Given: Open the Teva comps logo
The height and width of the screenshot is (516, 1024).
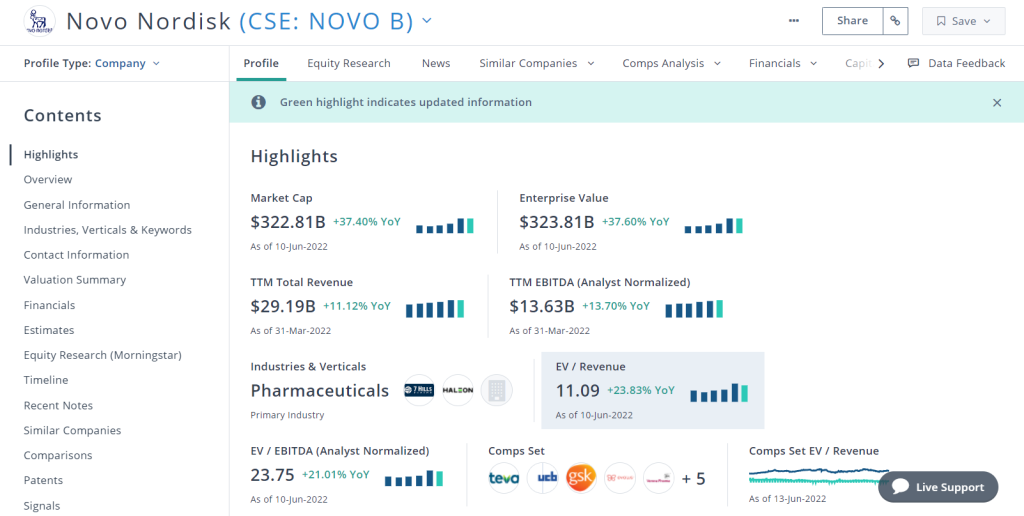Looking at the screenshot, I should [504, 478].
